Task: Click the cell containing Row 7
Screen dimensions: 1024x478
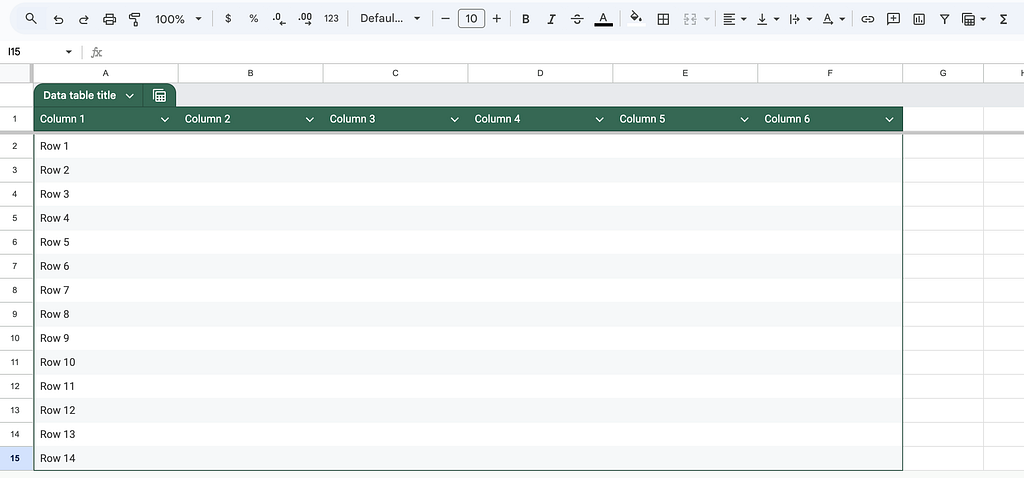Action: click(x=106, y=290)
